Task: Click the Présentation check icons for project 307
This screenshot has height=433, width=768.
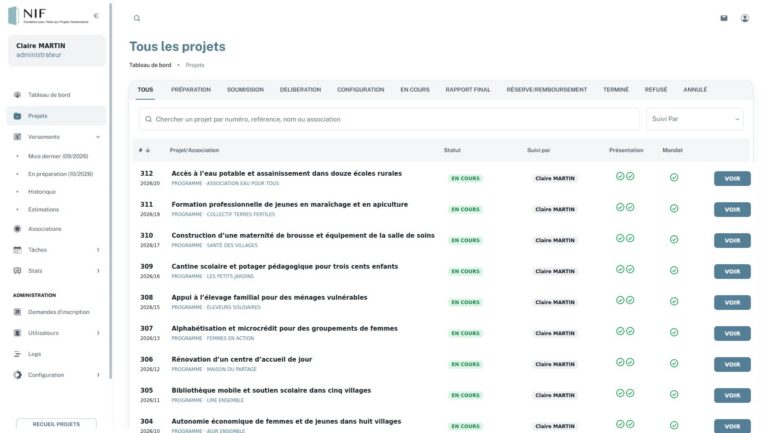Action: point(625,331)
